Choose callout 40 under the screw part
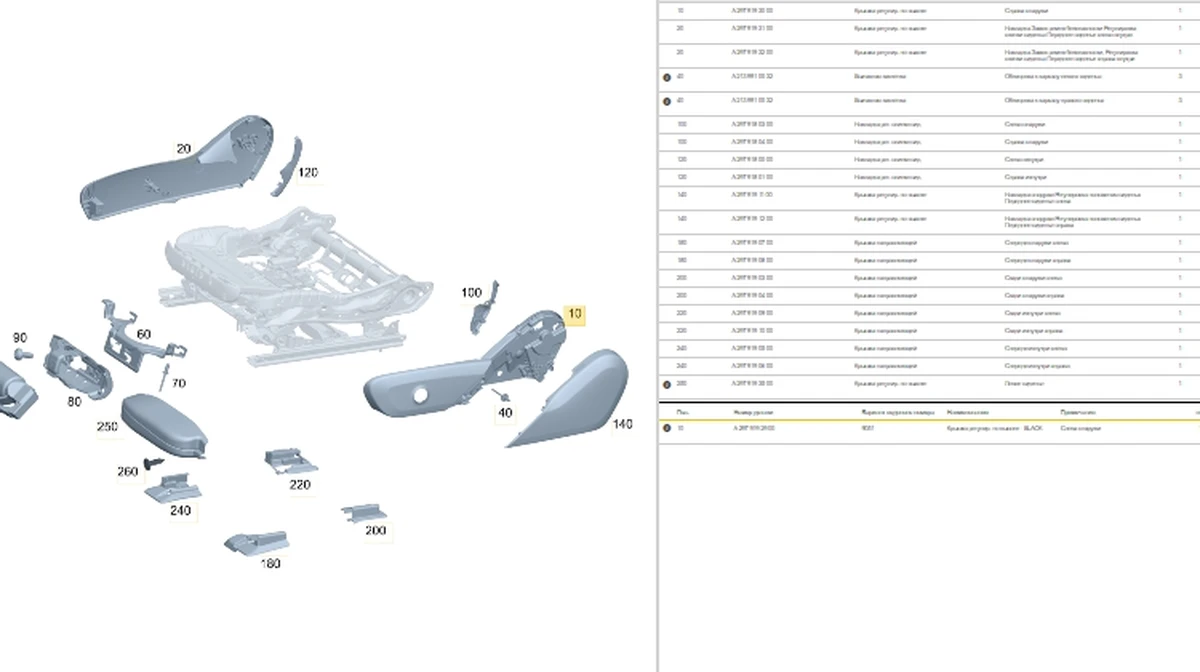Viewport: 1200px width, 672px height. 505,413
